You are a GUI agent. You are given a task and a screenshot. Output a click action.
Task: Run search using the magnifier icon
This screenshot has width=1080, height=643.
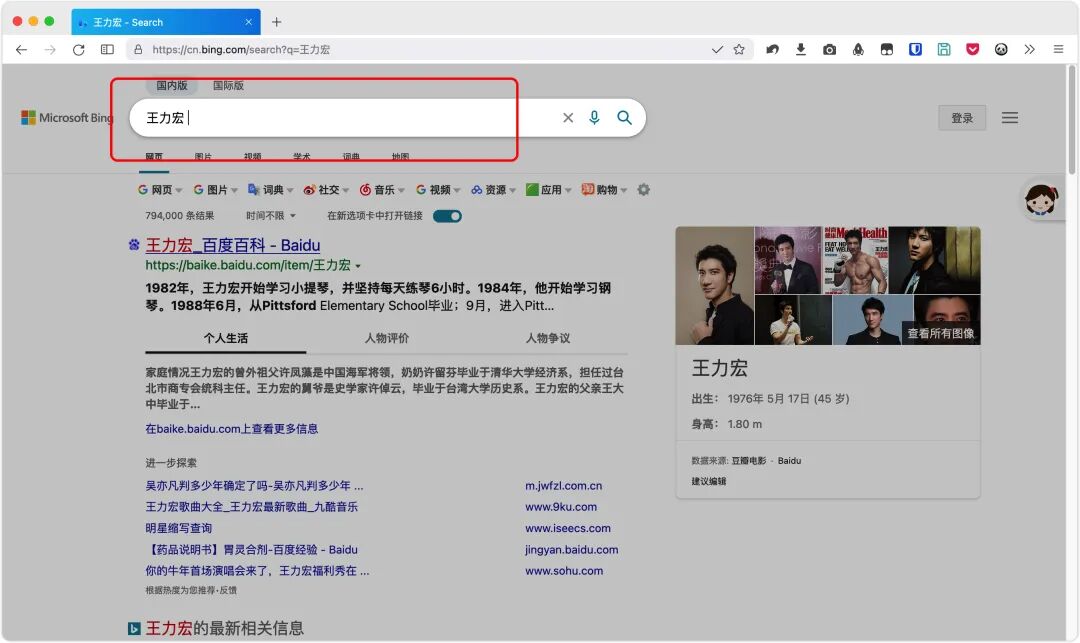coord(624,118)
